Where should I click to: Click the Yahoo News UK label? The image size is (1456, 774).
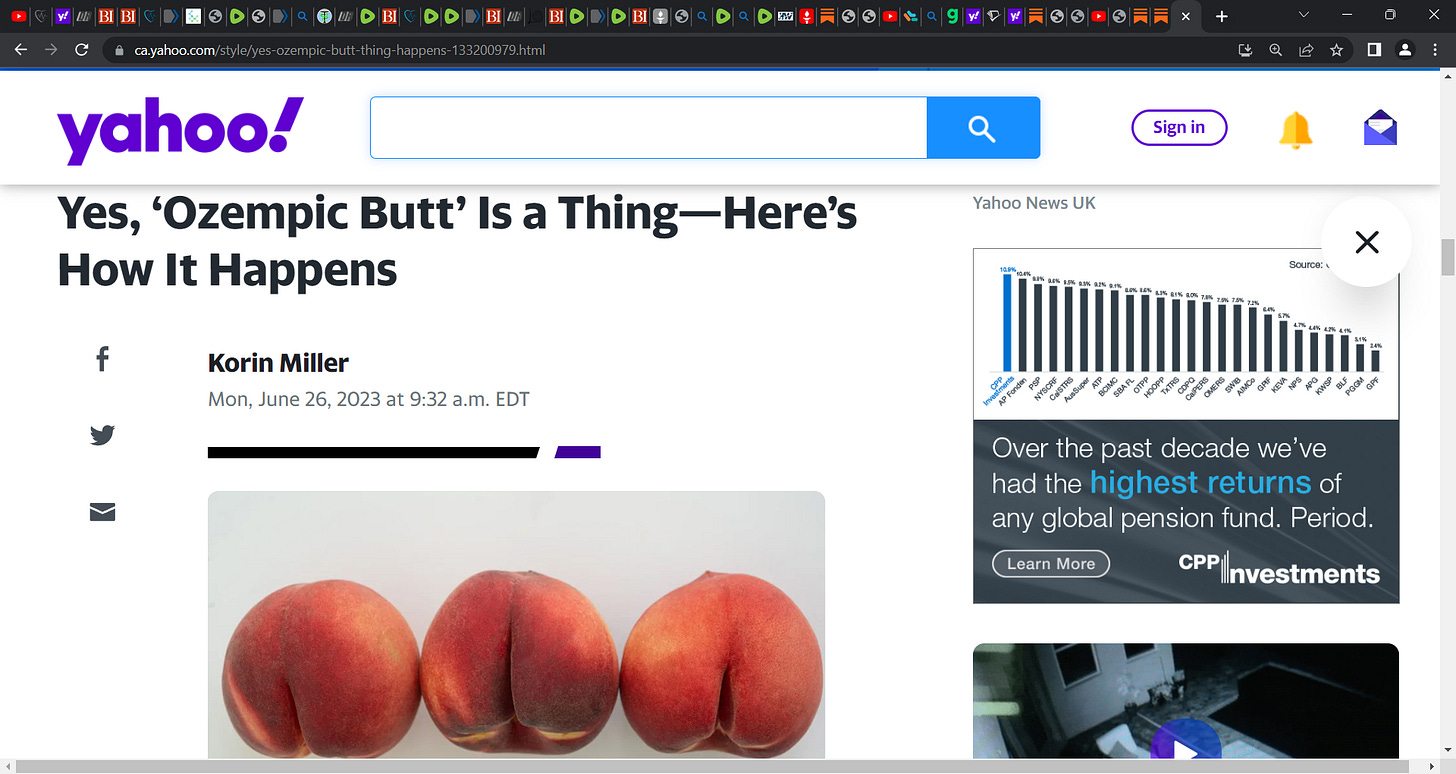(1034, 203)
